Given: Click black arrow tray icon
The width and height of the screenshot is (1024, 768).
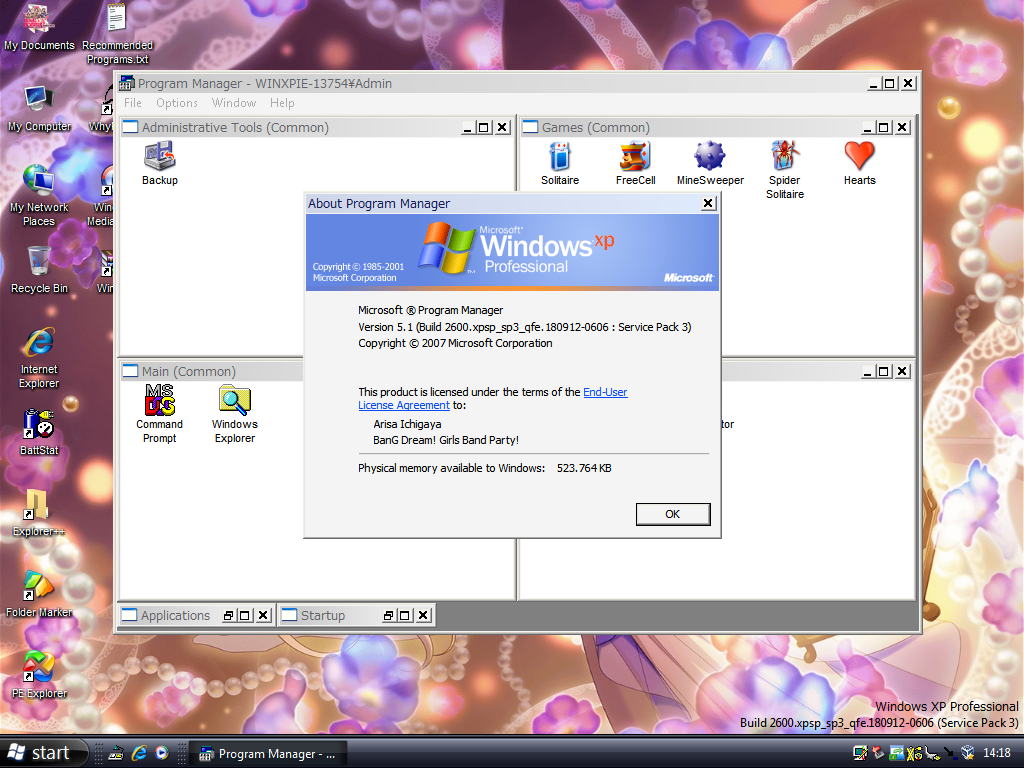Looking at the screenshot, I should click(x=950, y=753).
